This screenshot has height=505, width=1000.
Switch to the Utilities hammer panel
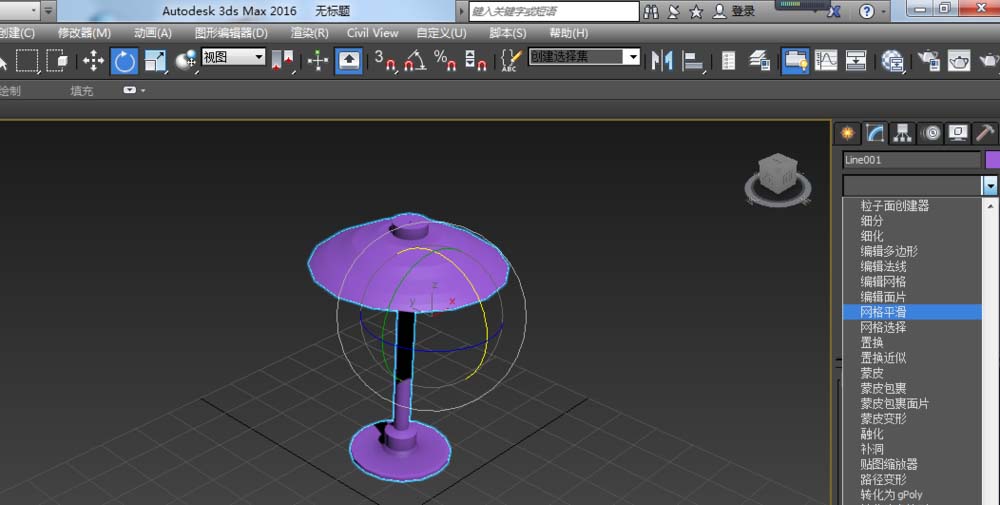pos(985,133)
